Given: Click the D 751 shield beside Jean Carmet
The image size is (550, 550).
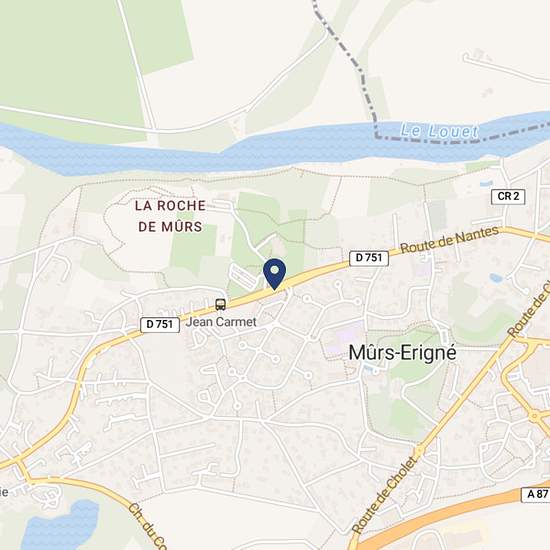Looking at the screenshot, I should pyautogui.click(x=160, y=324).
